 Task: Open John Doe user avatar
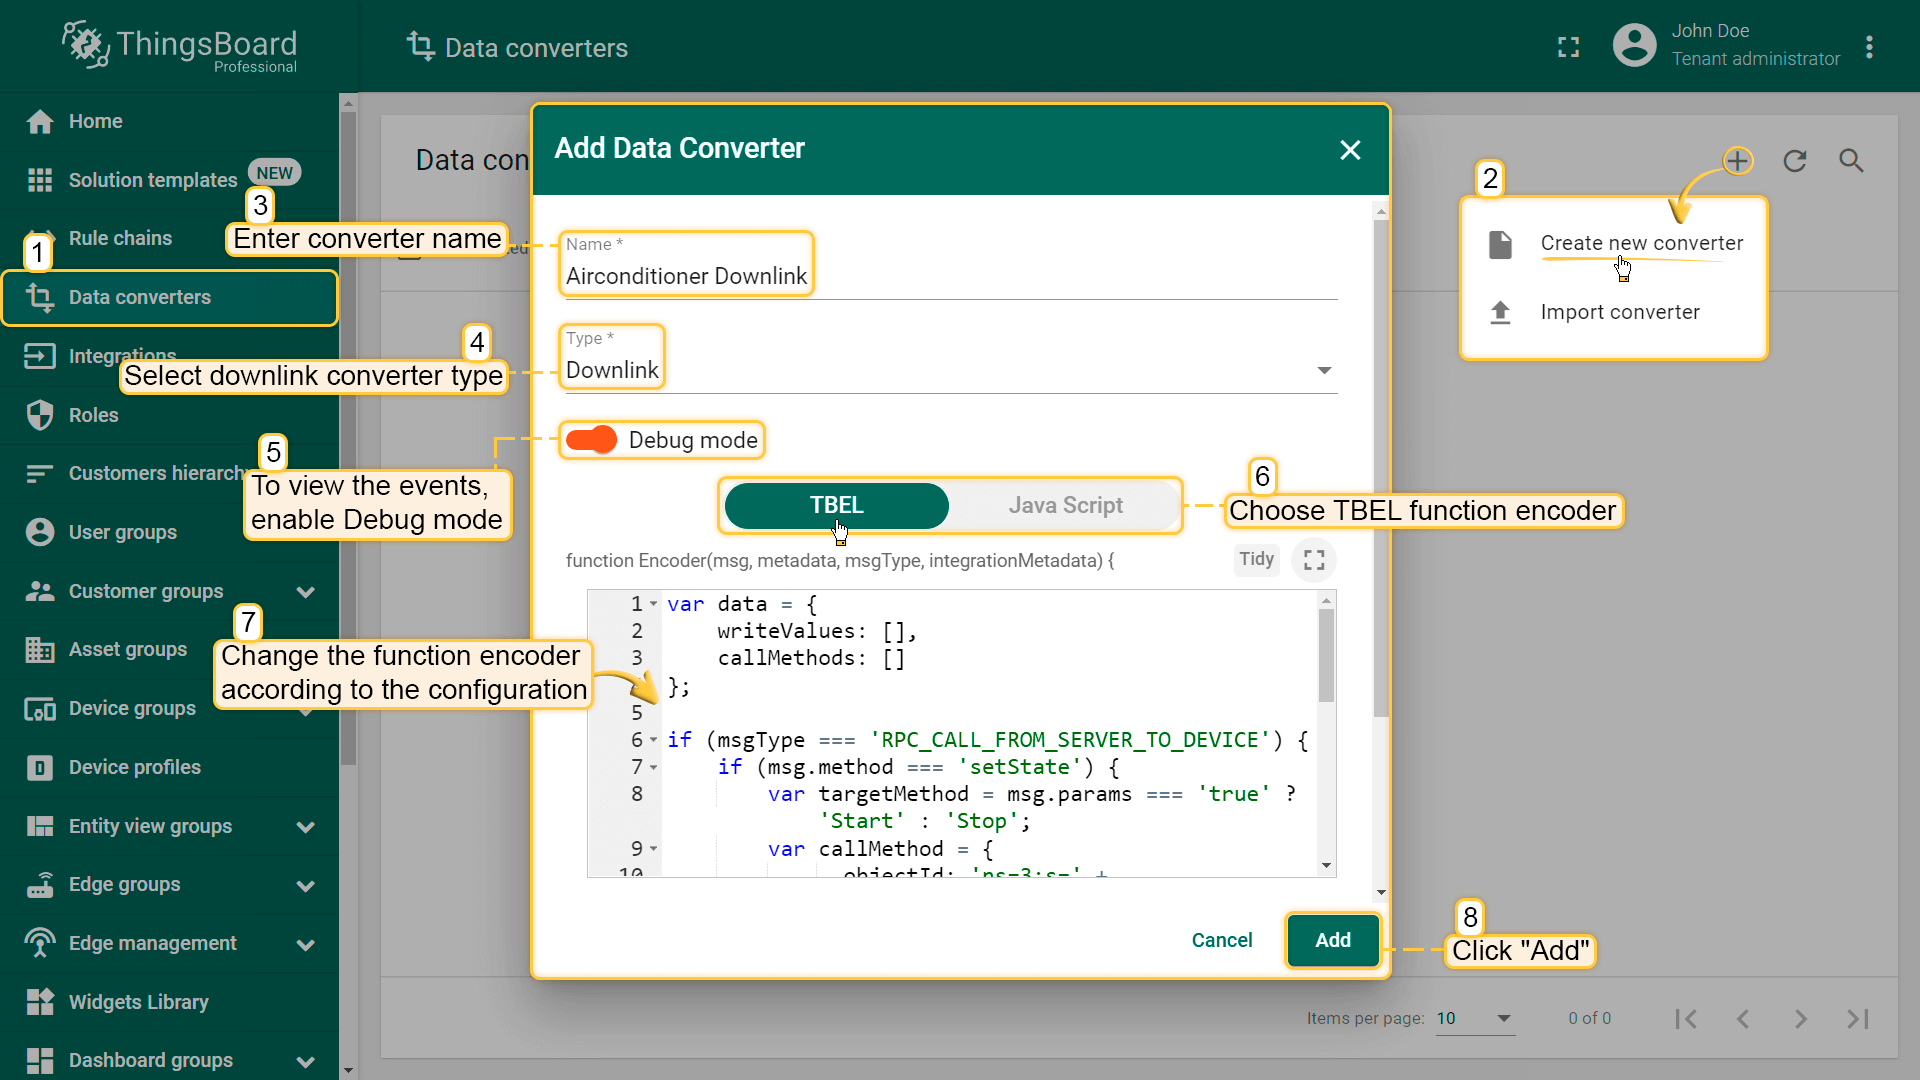(1634, 46)
